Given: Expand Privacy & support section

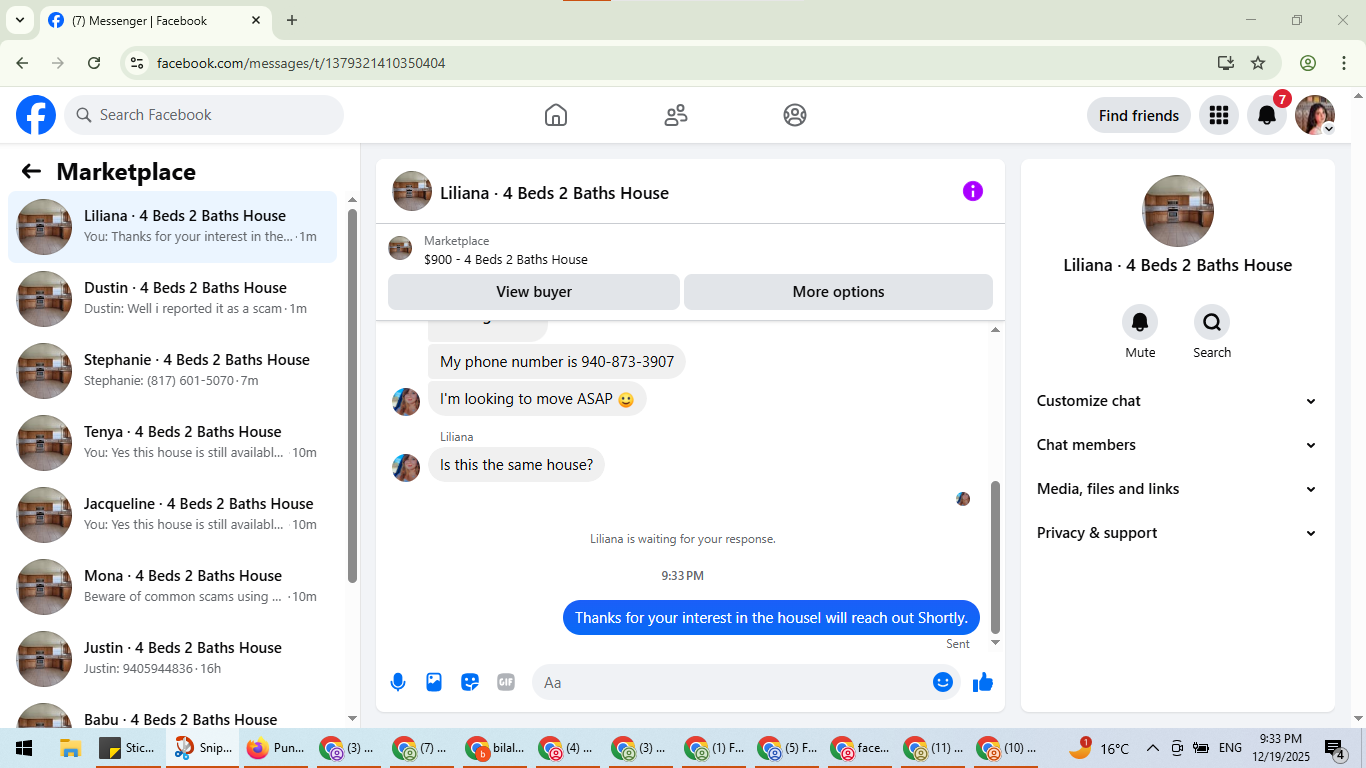Looking at the screenshot, I should click(x=1177, y=533).
